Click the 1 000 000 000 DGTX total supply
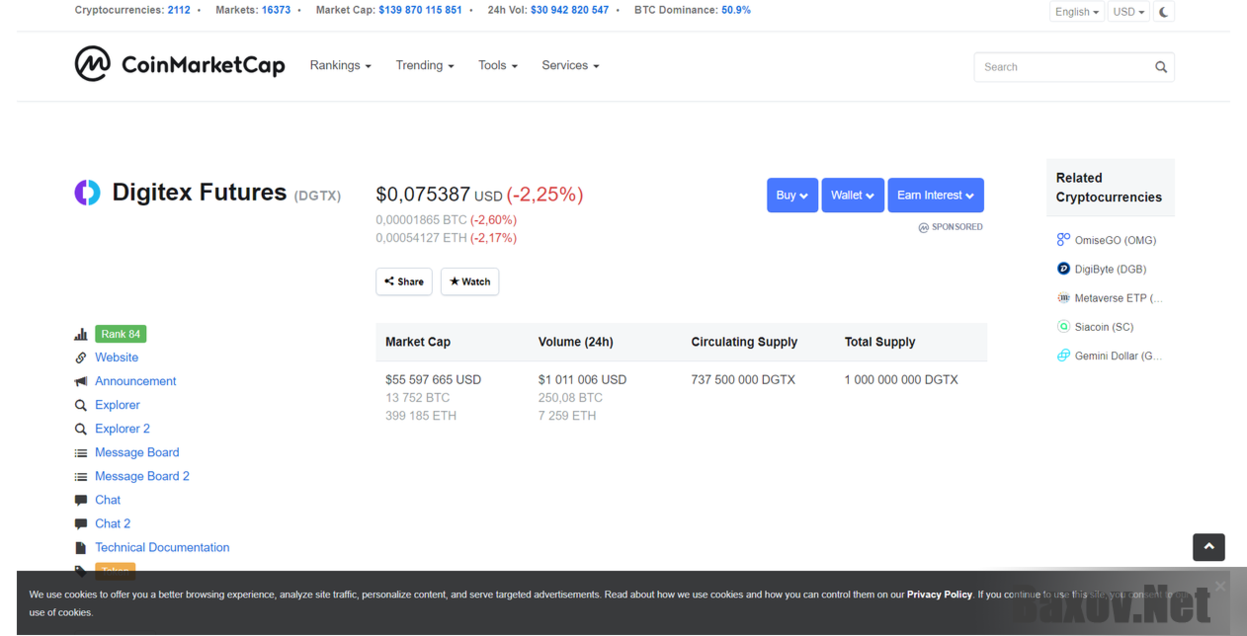Image resolution: width=1247 pixels, height=636 pixels. [901, 380]
